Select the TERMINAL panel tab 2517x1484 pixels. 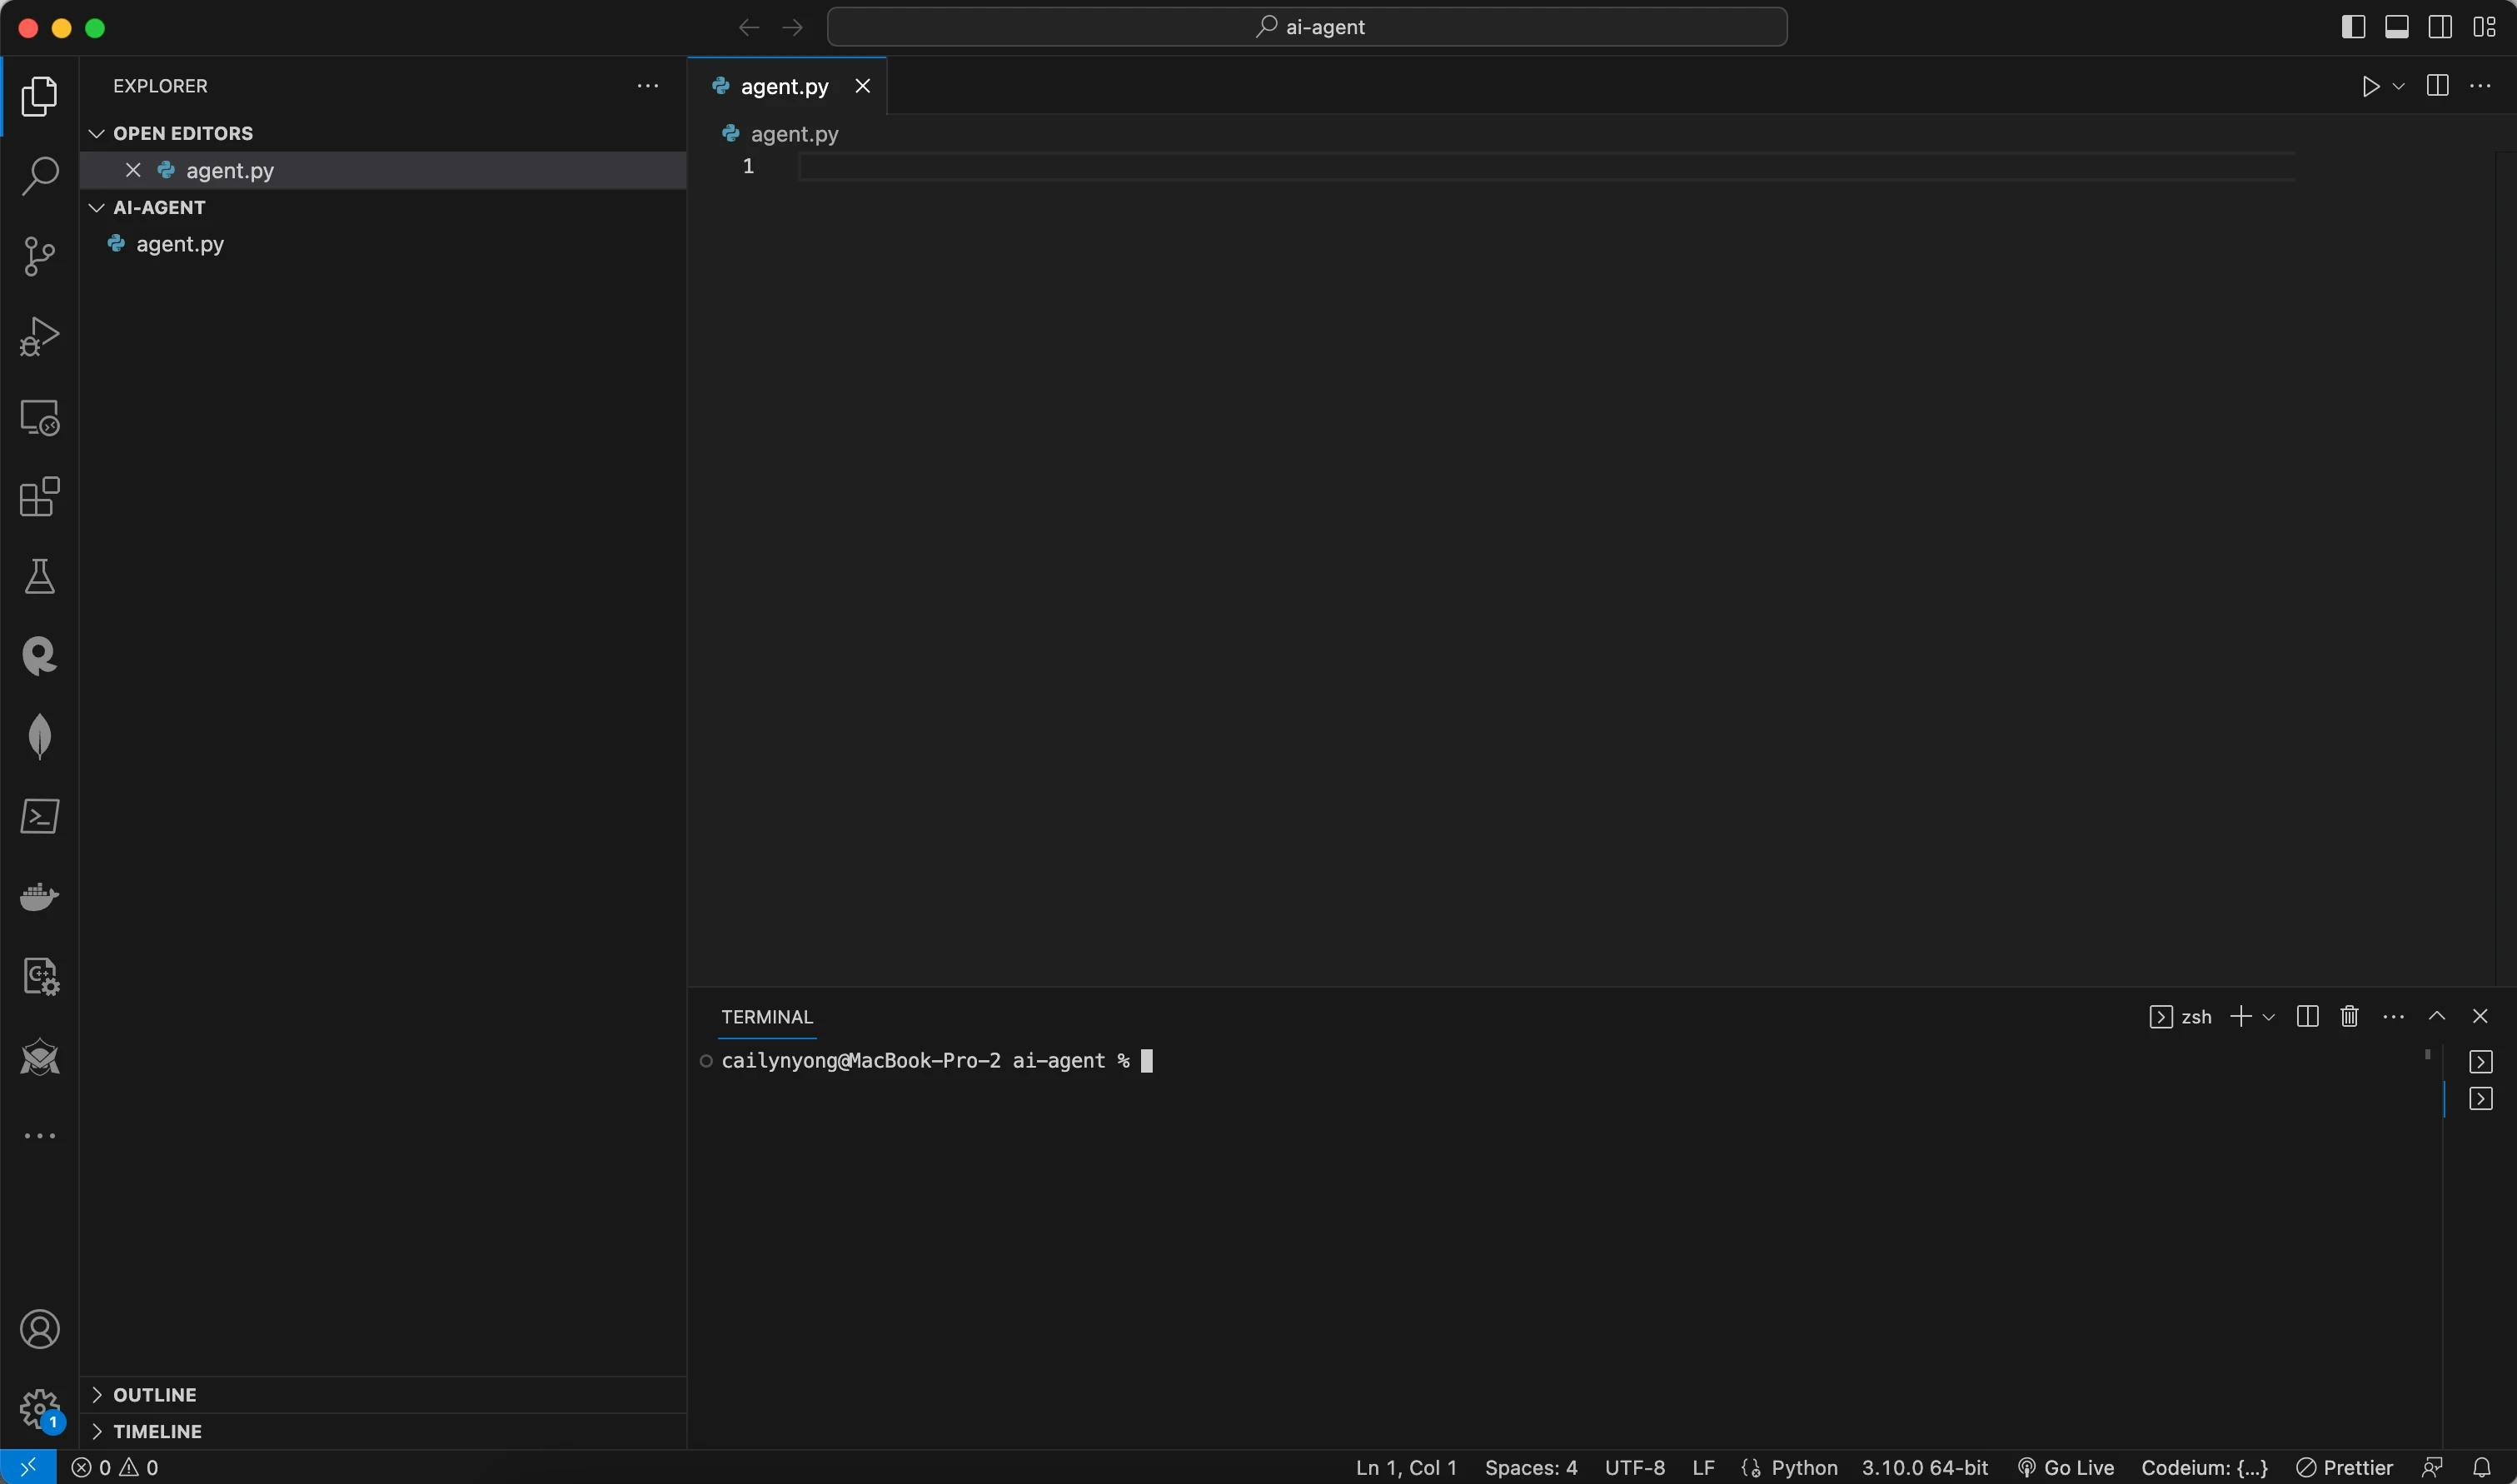click(766, 1017)
